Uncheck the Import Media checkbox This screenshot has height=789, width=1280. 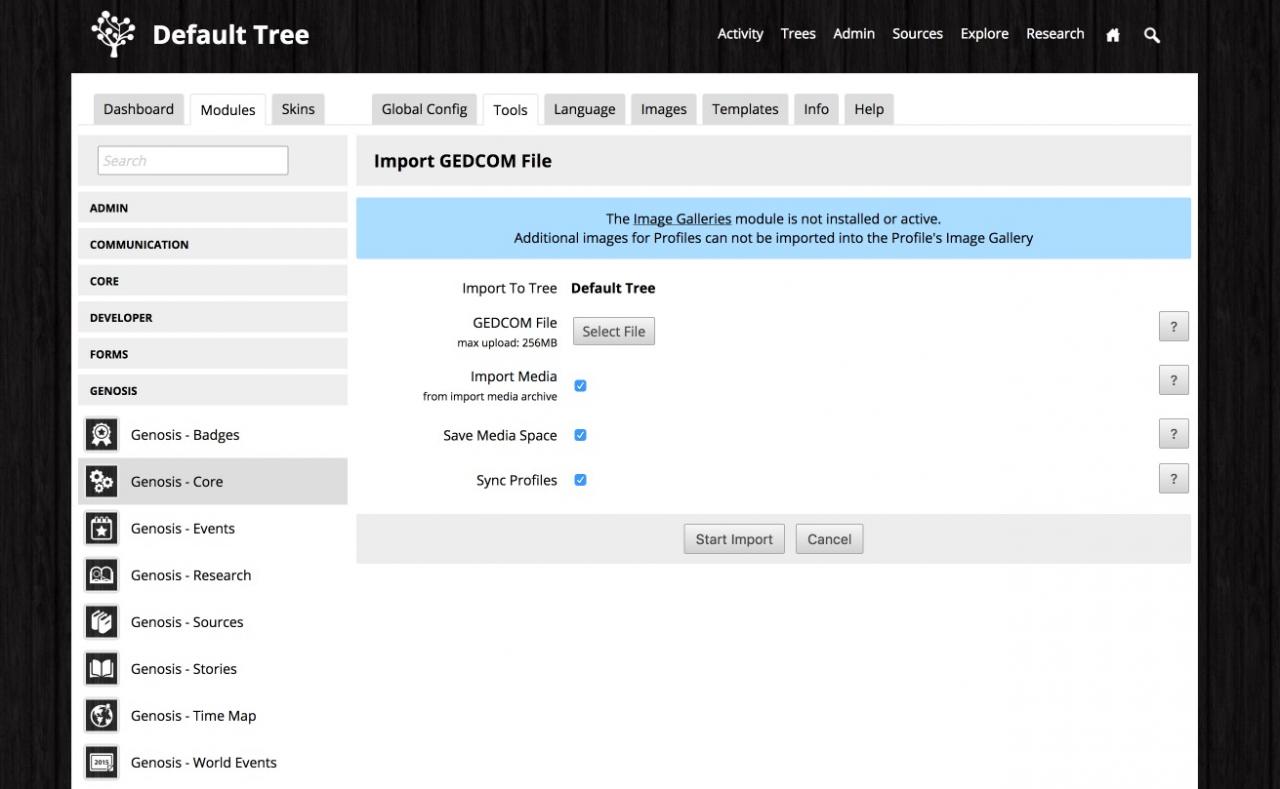(580, 386)
